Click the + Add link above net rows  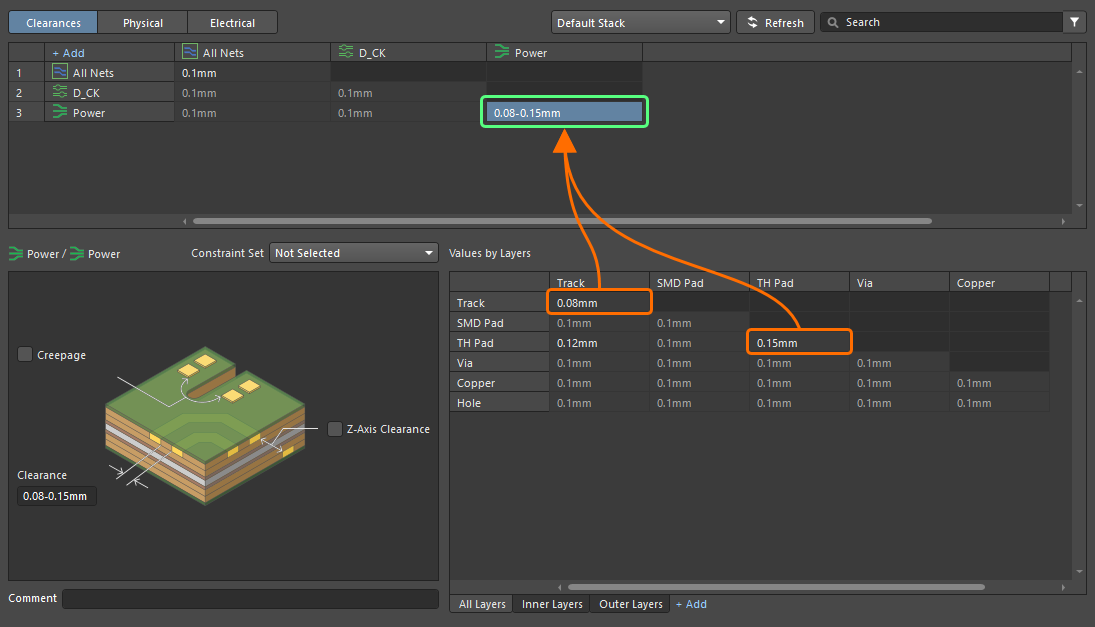pos(68,52)
